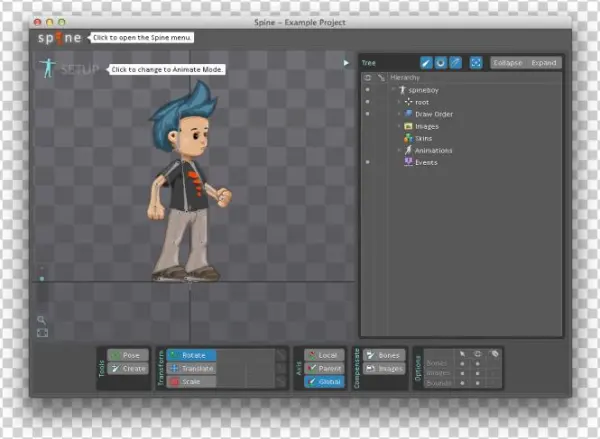Viewport: 600px width, 439px height.
Task: Click the zoom magnifier icon in viewport
Action: pos(42,320)
